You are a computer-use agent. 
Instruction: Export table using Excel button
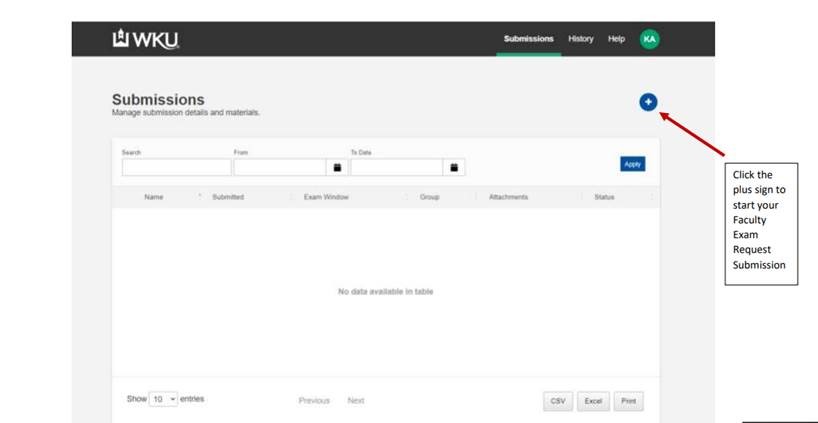pyautogui.click(x=593, y=401)
